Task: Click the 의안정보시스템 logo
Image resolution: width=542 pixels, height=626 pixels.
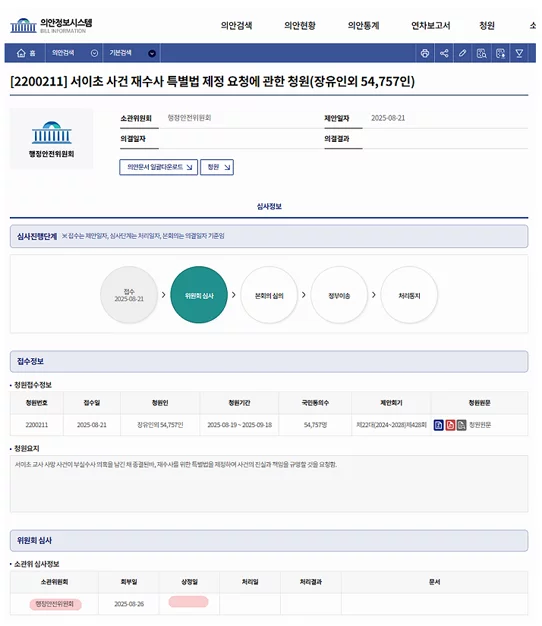Action: pos(51,26)
